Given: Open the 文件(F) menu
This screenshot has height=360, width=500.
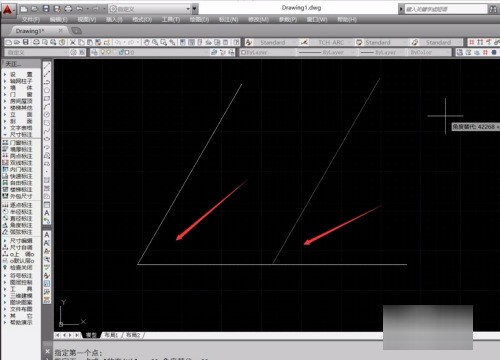Looking at the screenshot, I should (x=31, y=20).
